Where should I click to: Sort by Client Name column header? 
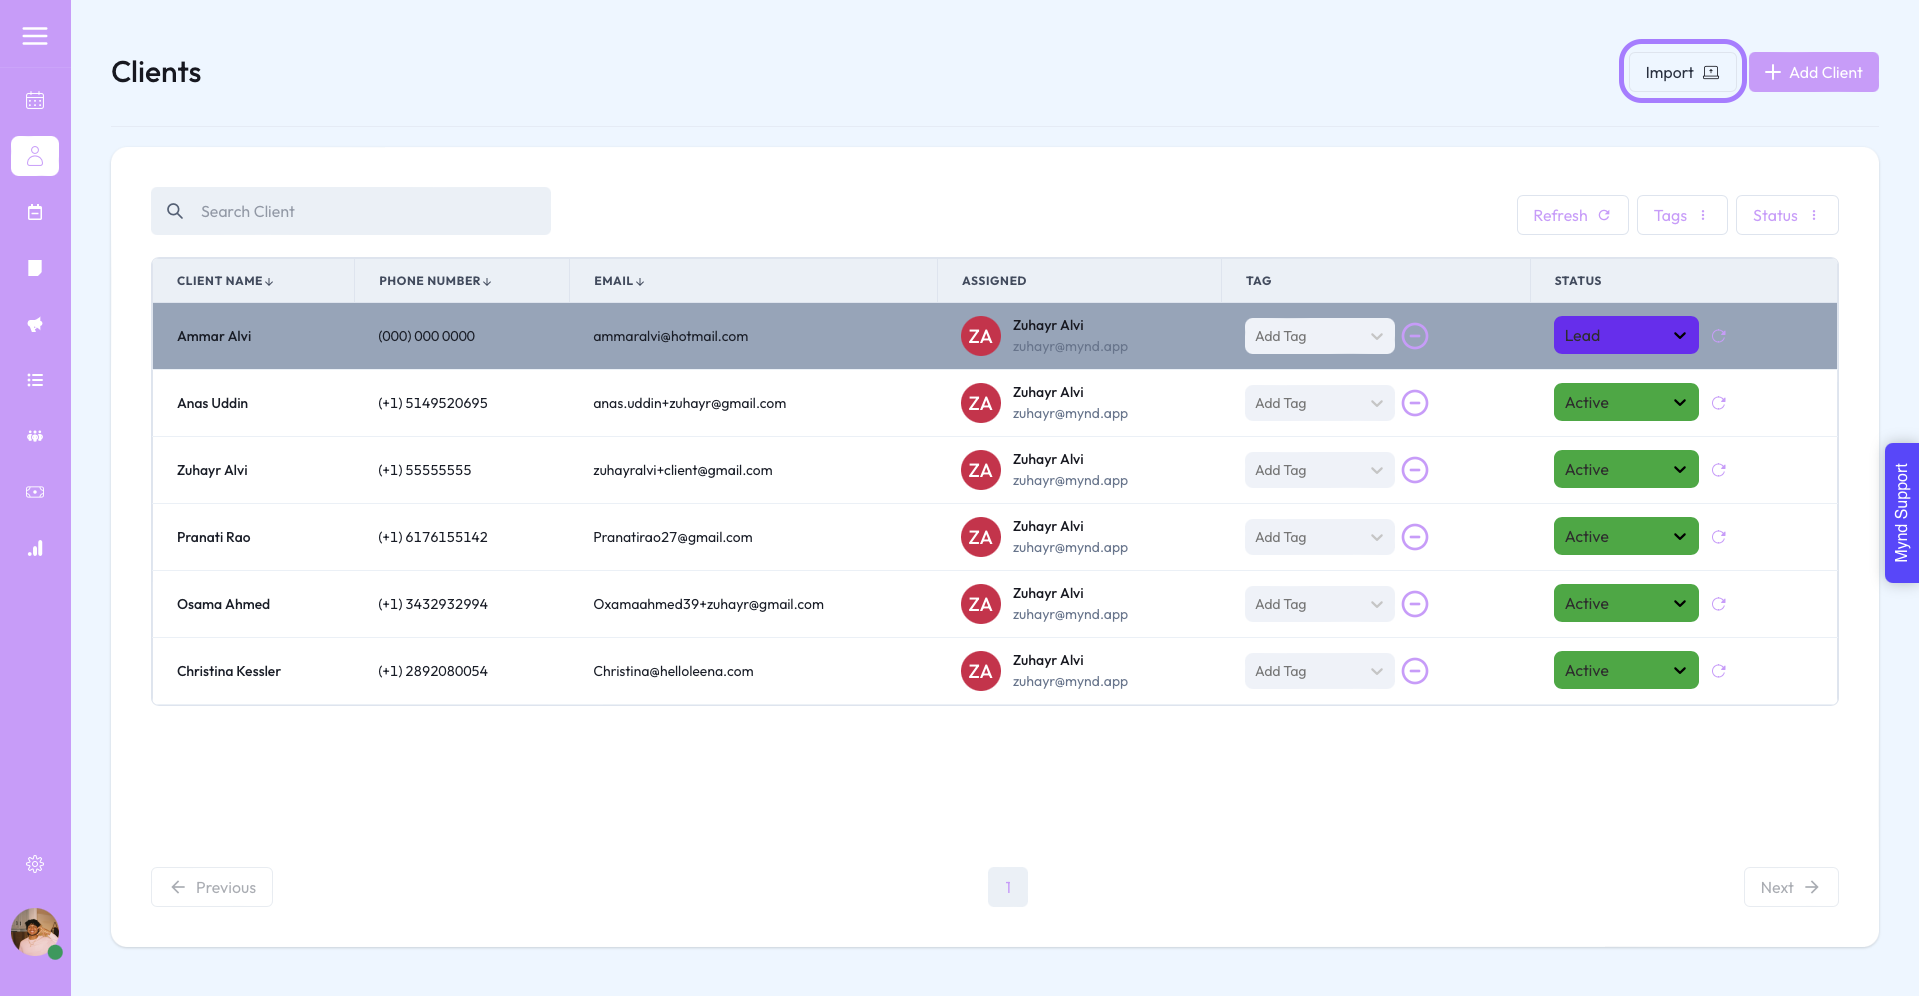[225, 281]
